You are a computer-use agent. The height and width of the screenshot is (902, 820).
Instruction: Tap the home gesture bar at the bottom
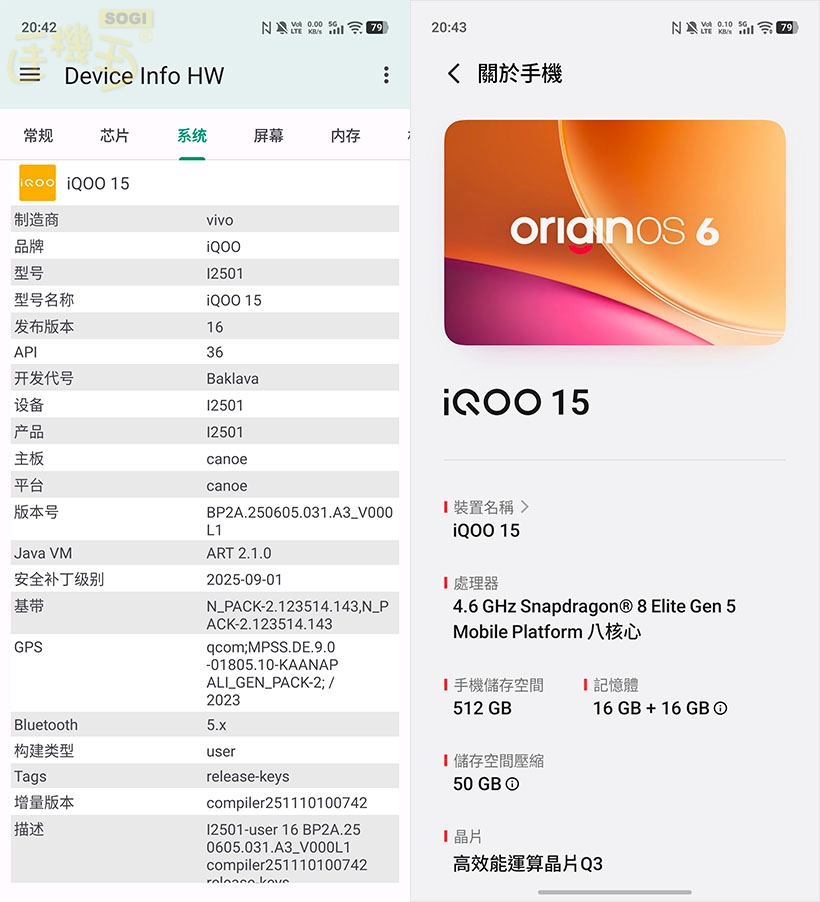coord(614,890)
